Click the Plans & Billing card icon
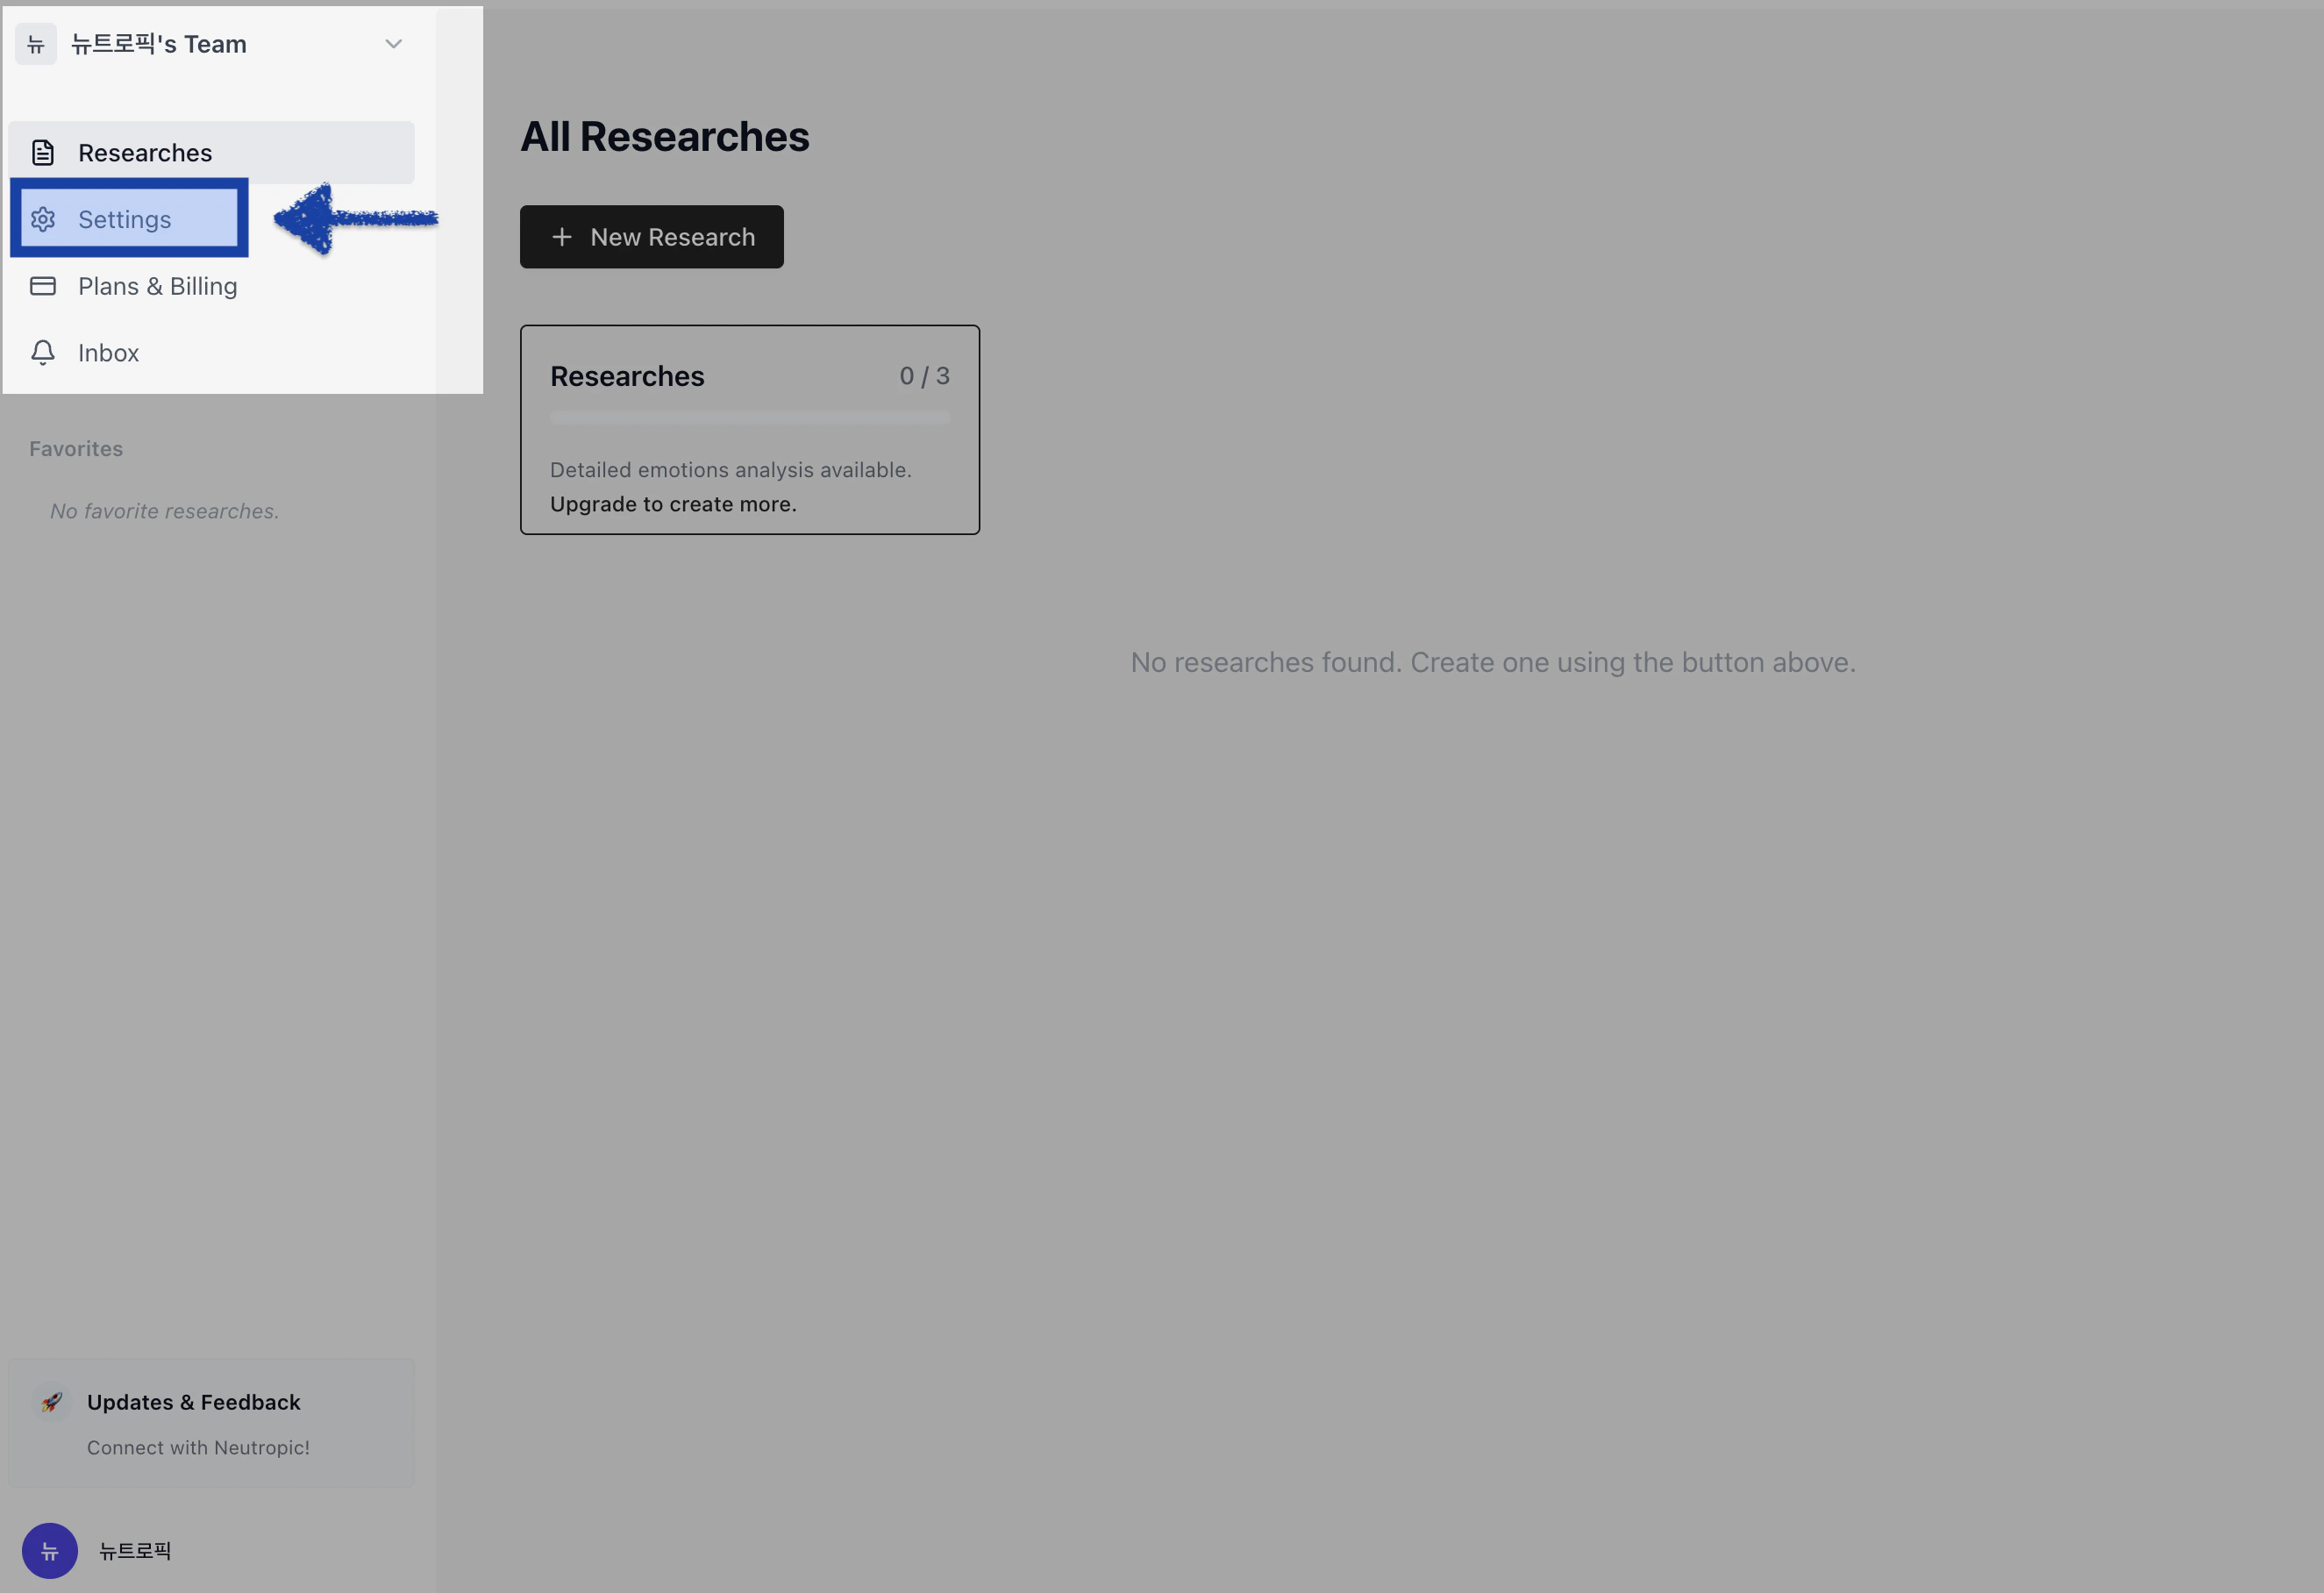 (43, 286)
